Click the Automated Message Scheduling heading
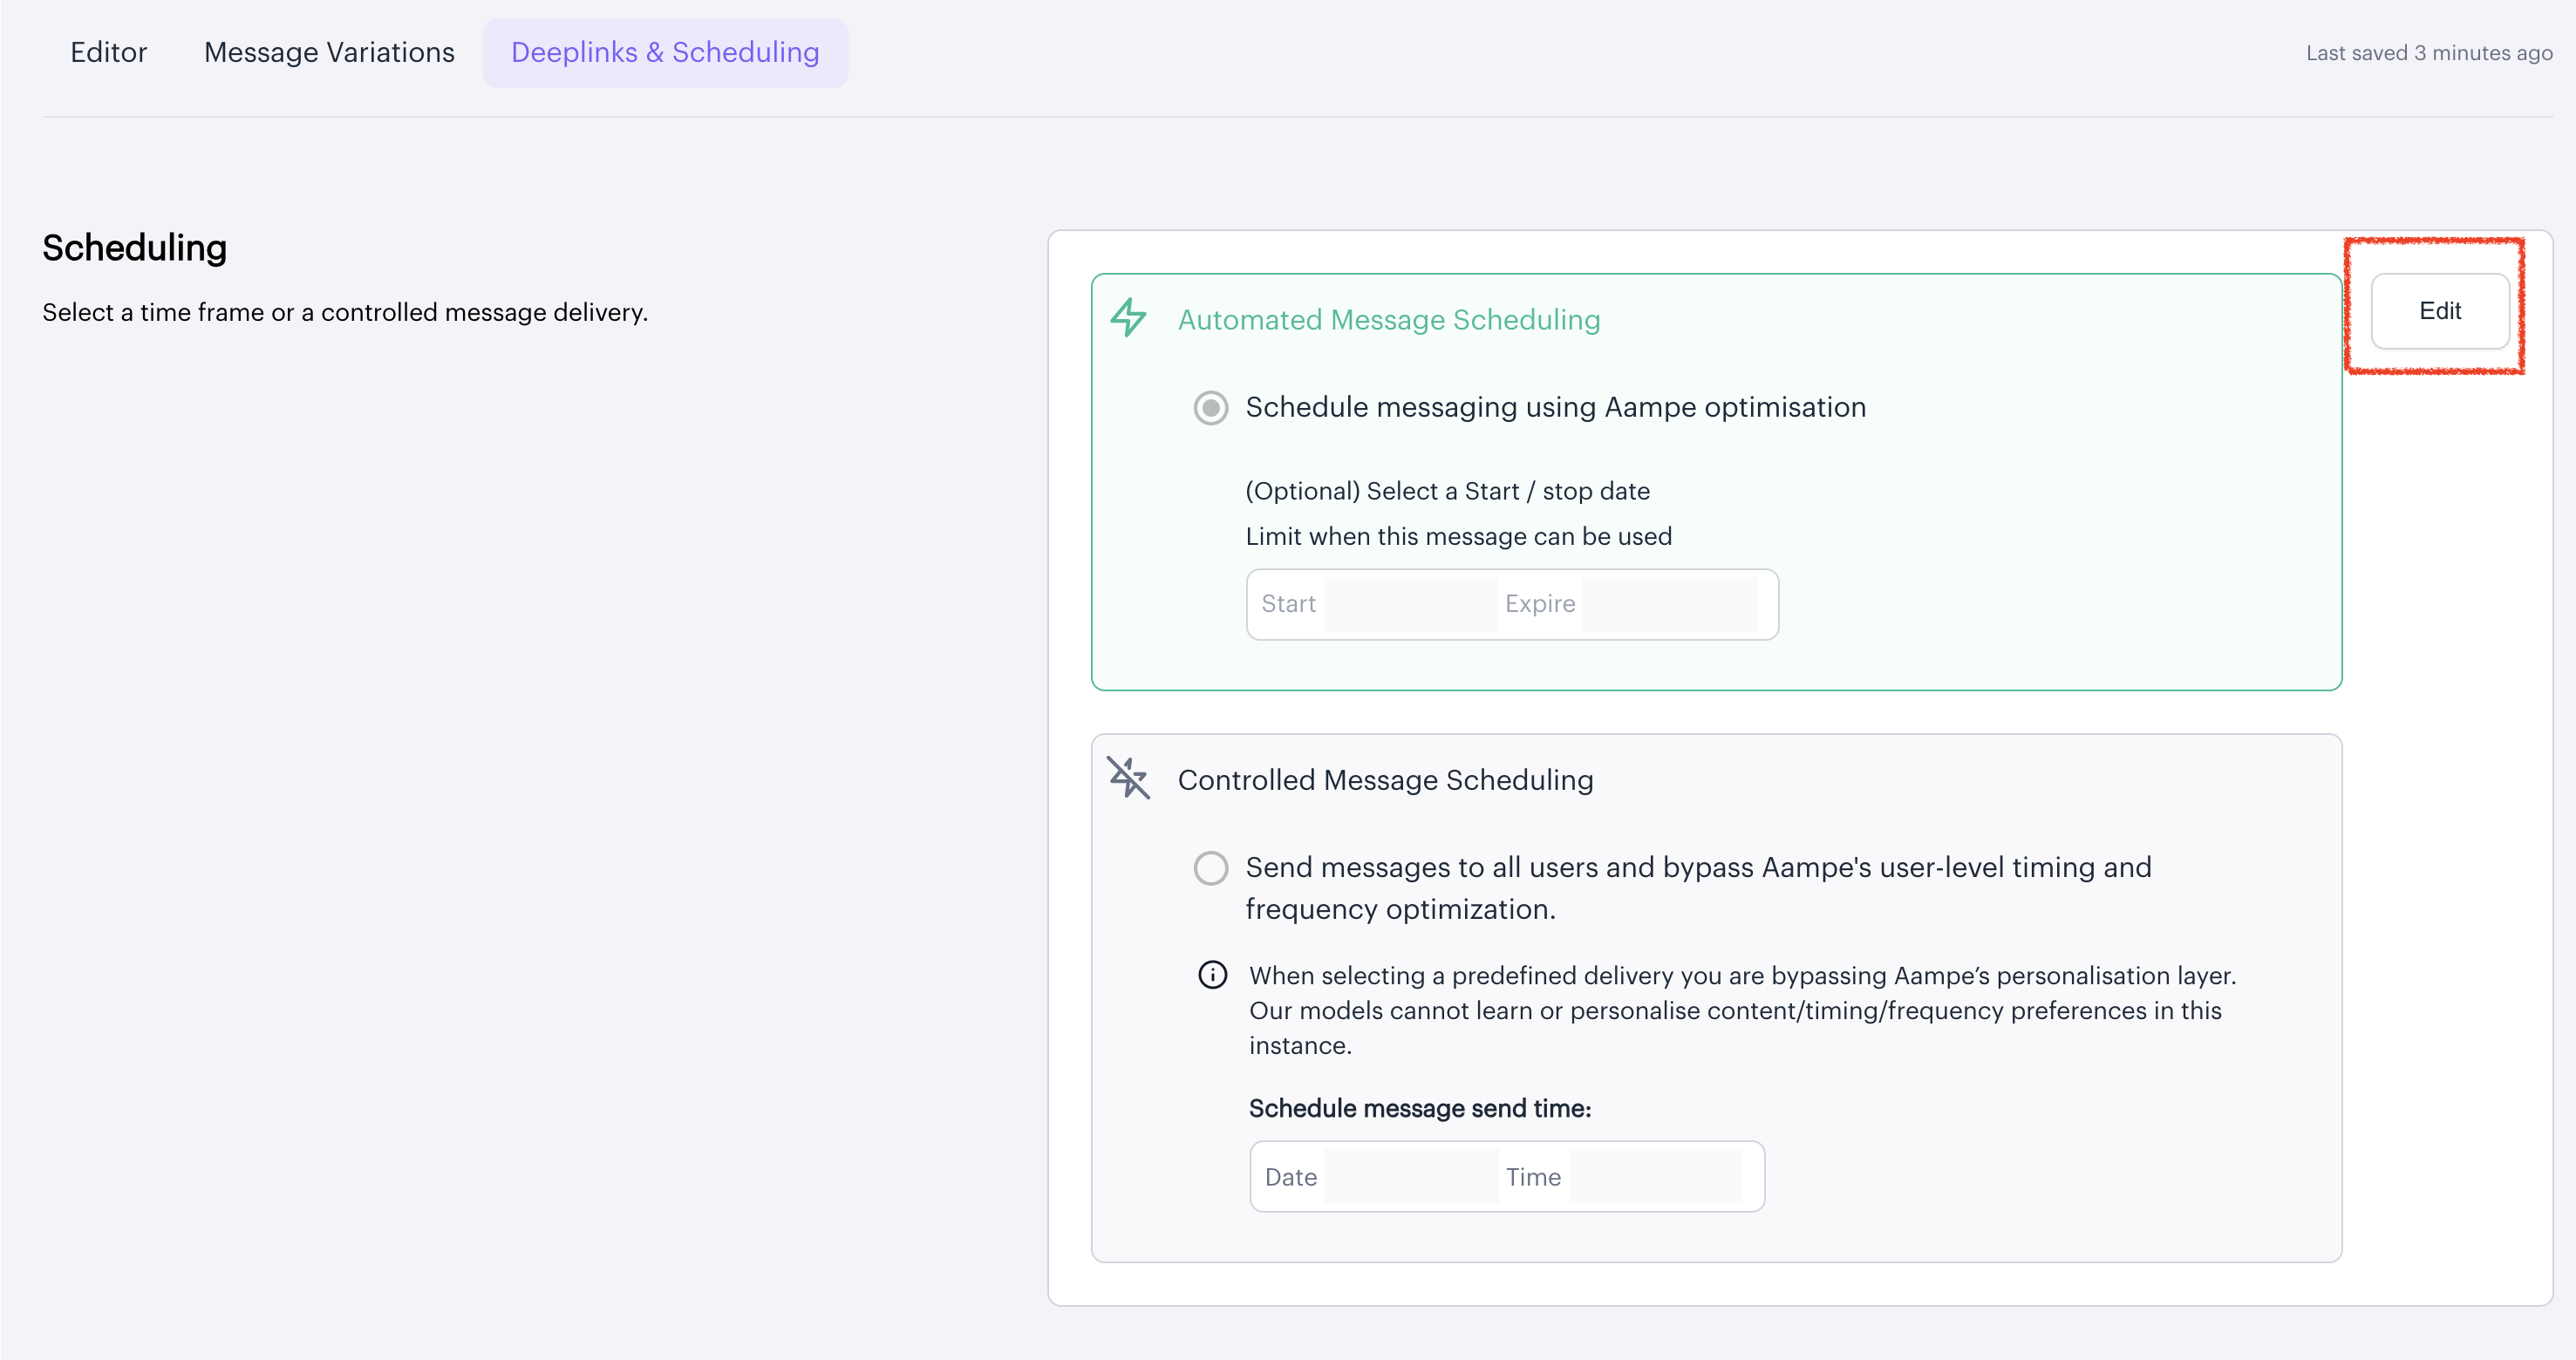Image resolution: width=2576 pixels, height=1360 pixels. [x=1388, y=320]
